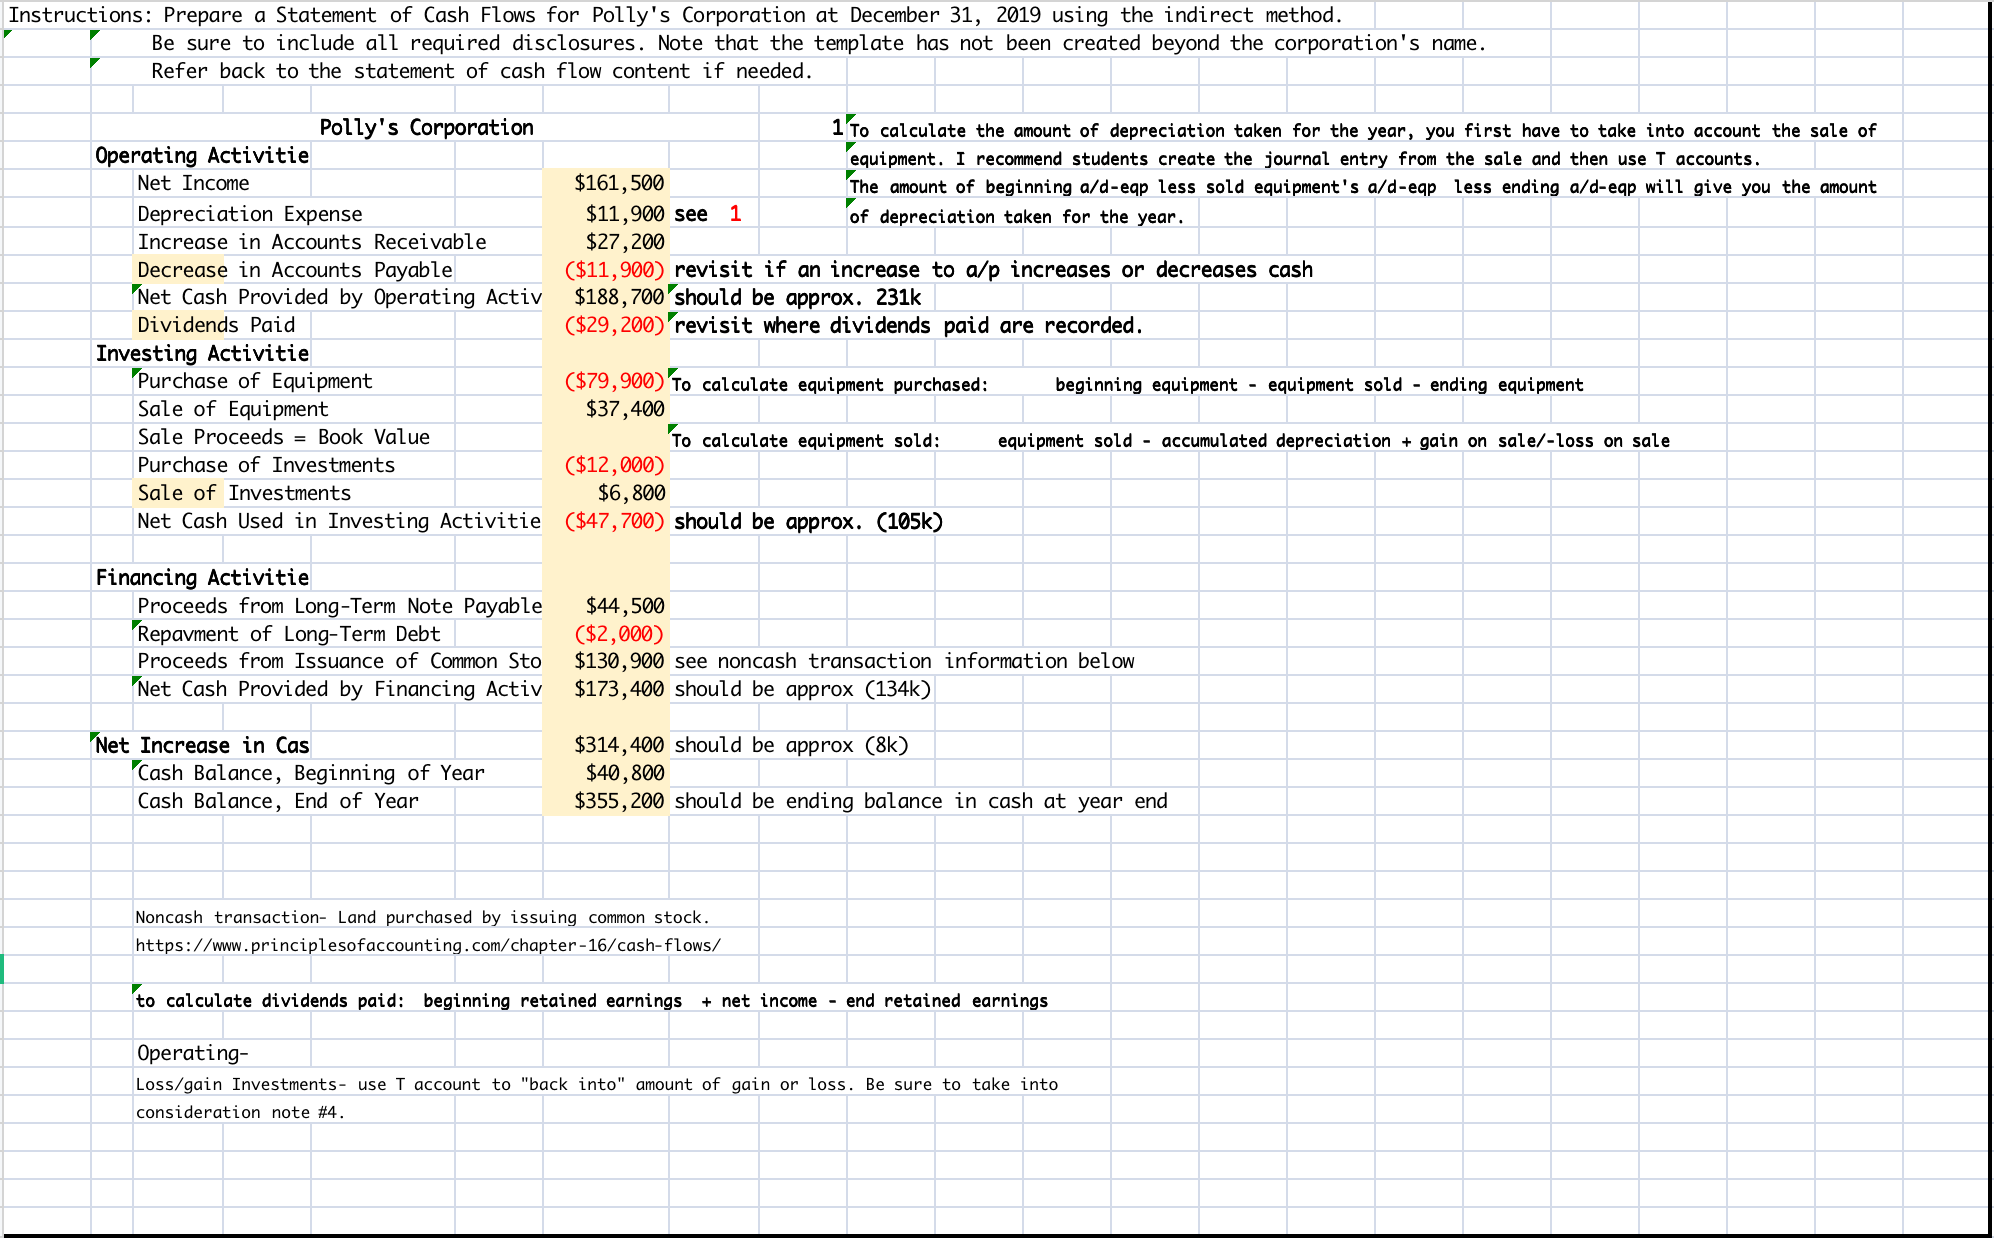Click the ($79,900) Purchase of Equipment amount

611,381
